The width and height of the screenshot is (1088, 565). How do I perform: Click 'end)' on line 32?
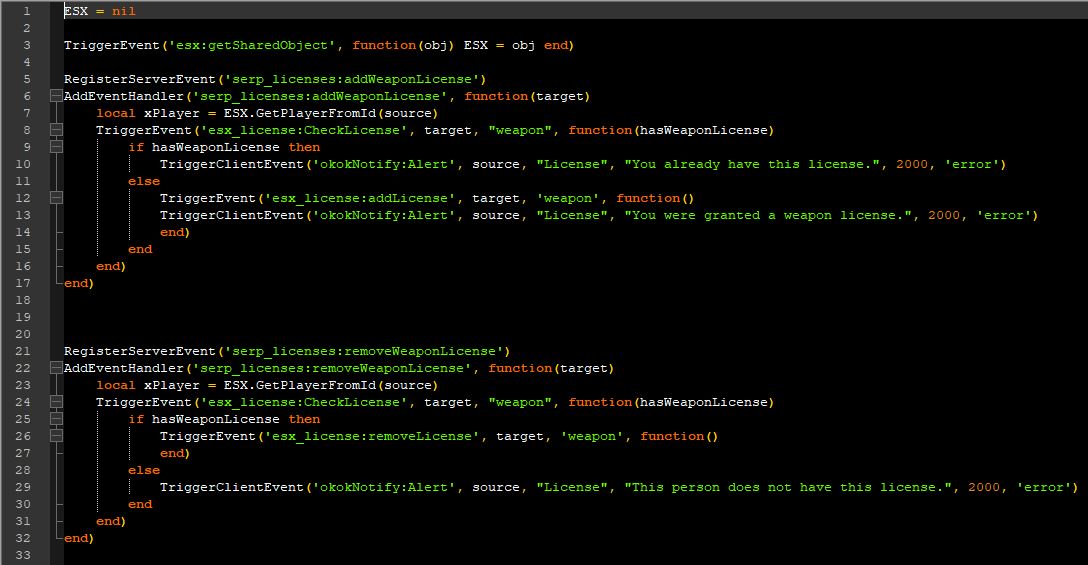click(x=79, y=538)
